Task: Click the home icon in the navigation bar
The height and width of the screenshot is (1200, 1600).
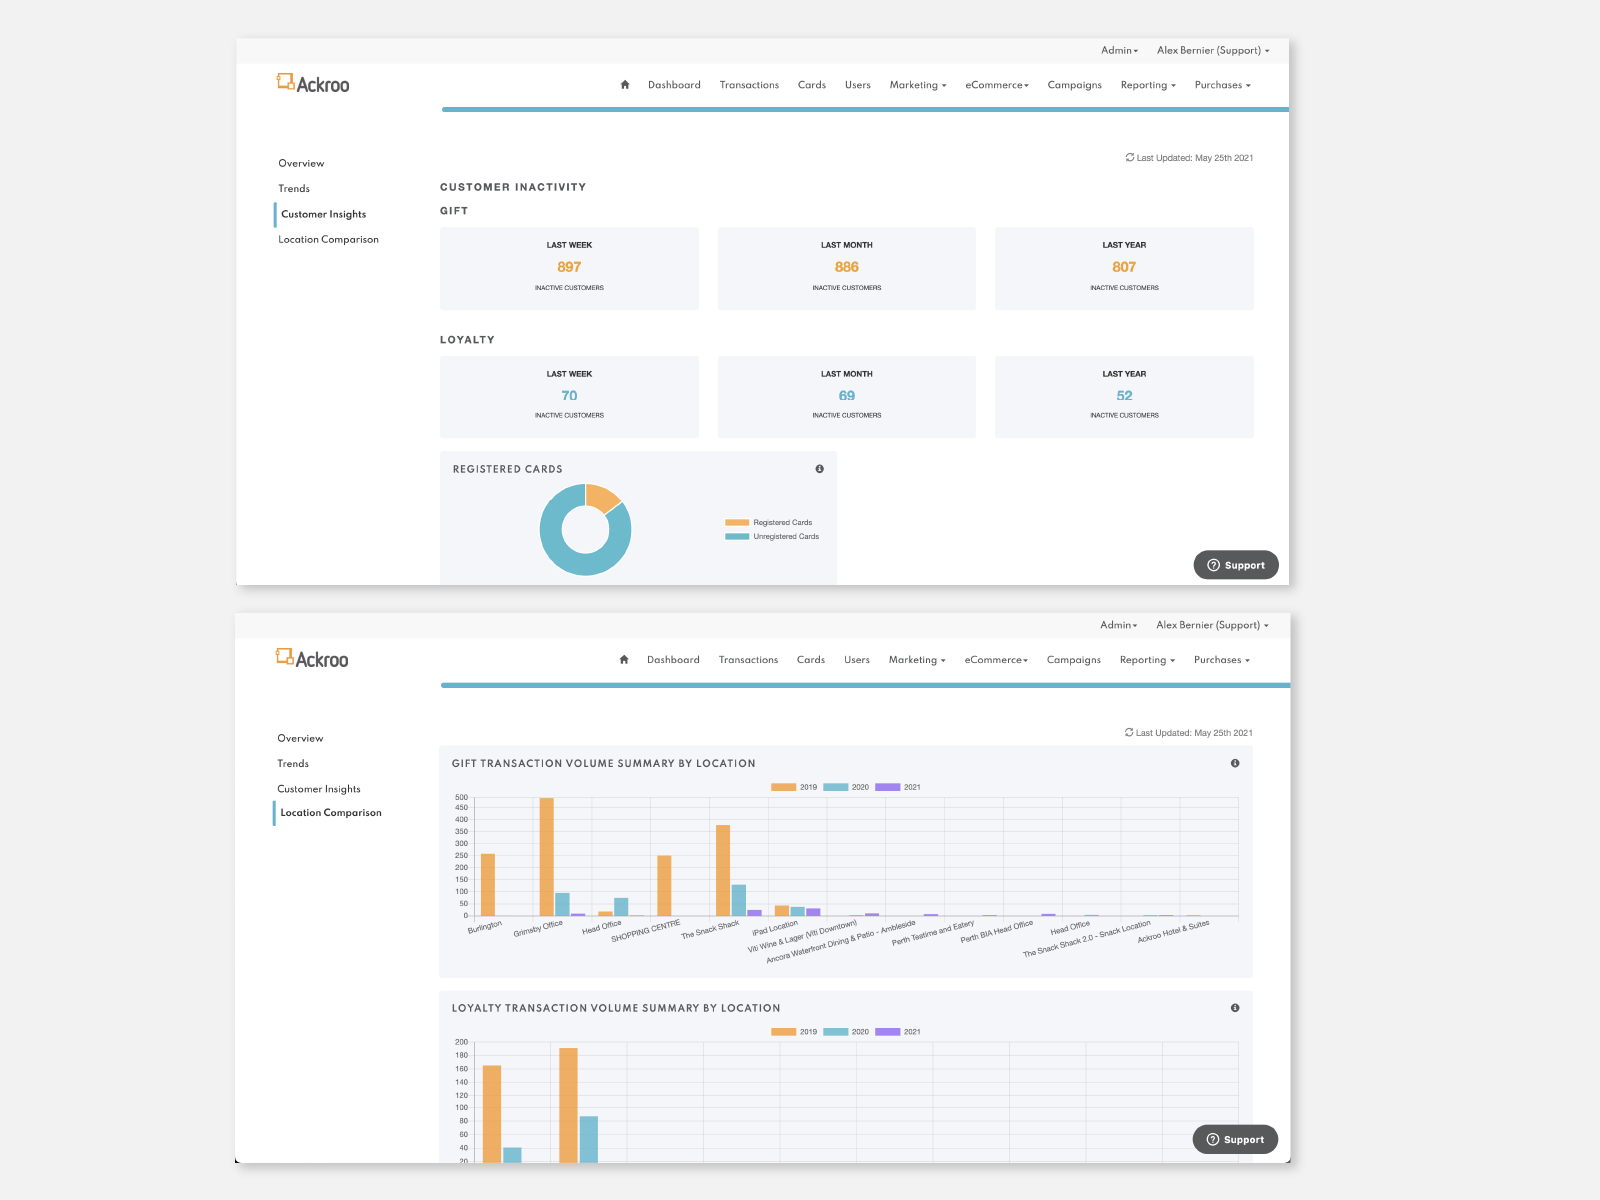Action: click(625, 85)
